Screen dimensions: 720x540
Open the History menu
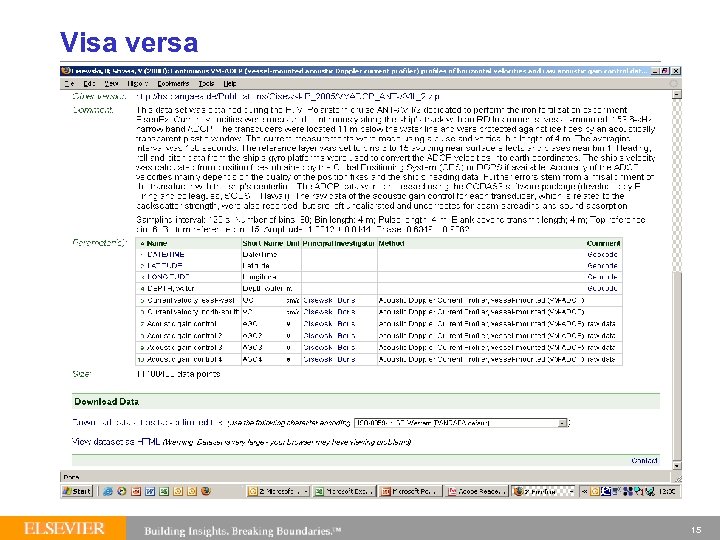(137, 84)
